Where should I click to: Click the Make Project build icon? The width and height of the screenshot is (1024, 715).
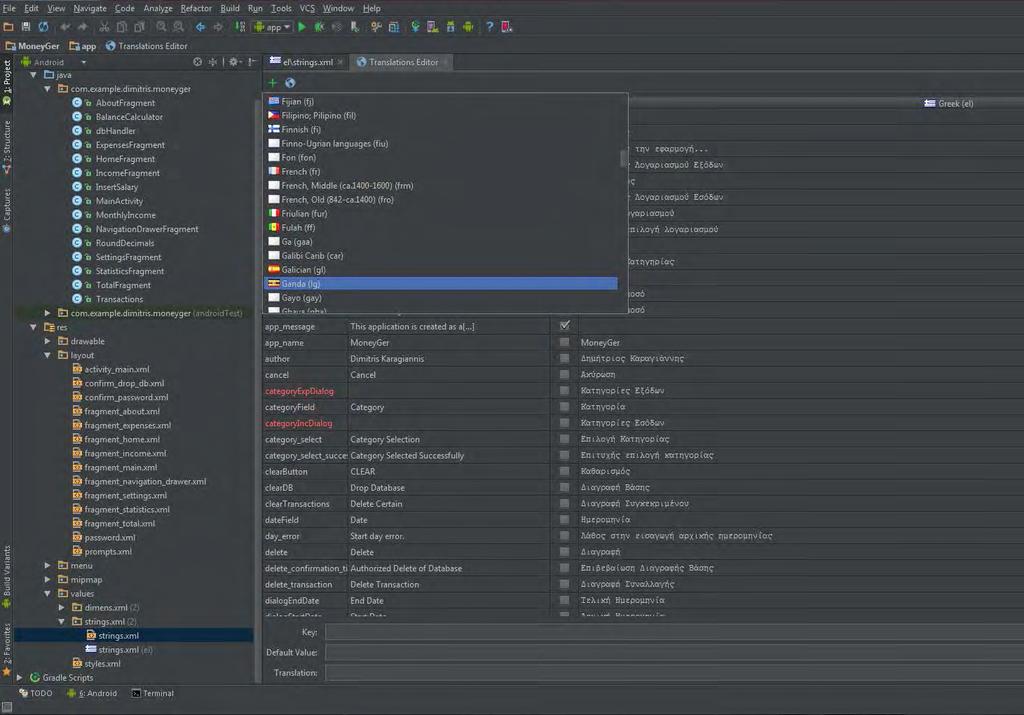240,27
